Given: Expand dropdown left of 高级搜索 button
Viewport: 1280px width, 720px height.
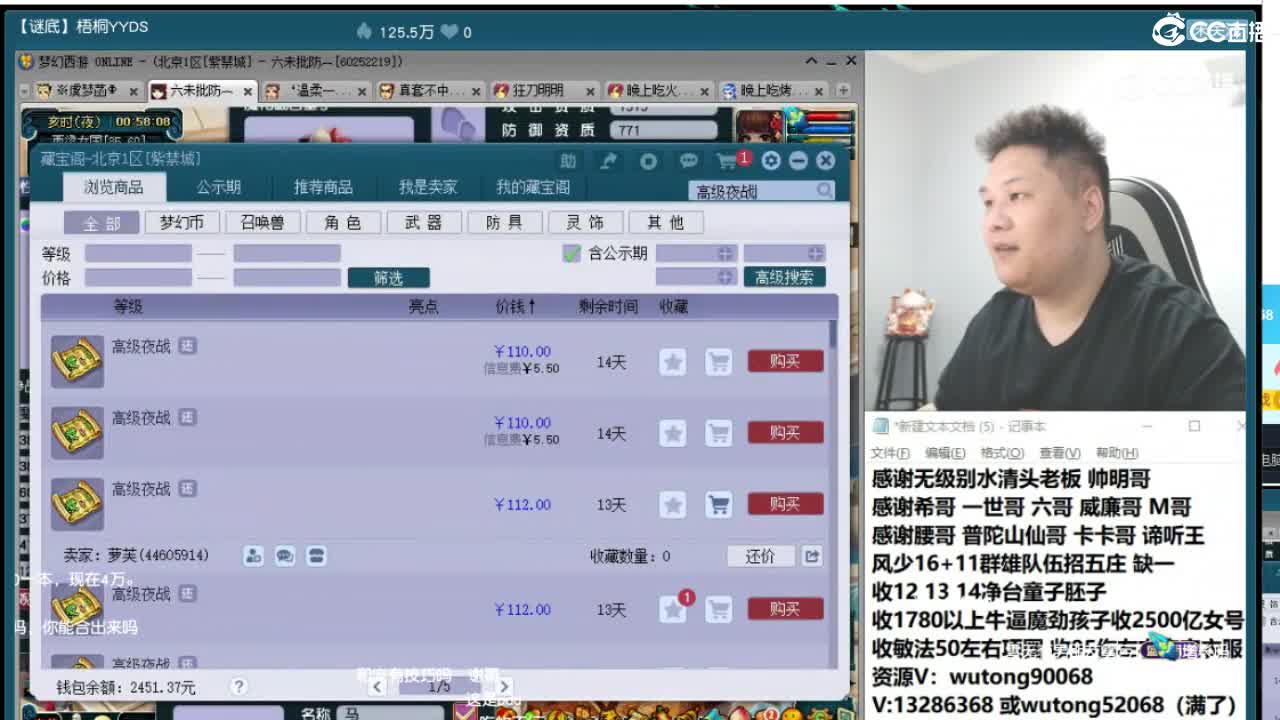Looking at the screenshot, I should [696, 277].
